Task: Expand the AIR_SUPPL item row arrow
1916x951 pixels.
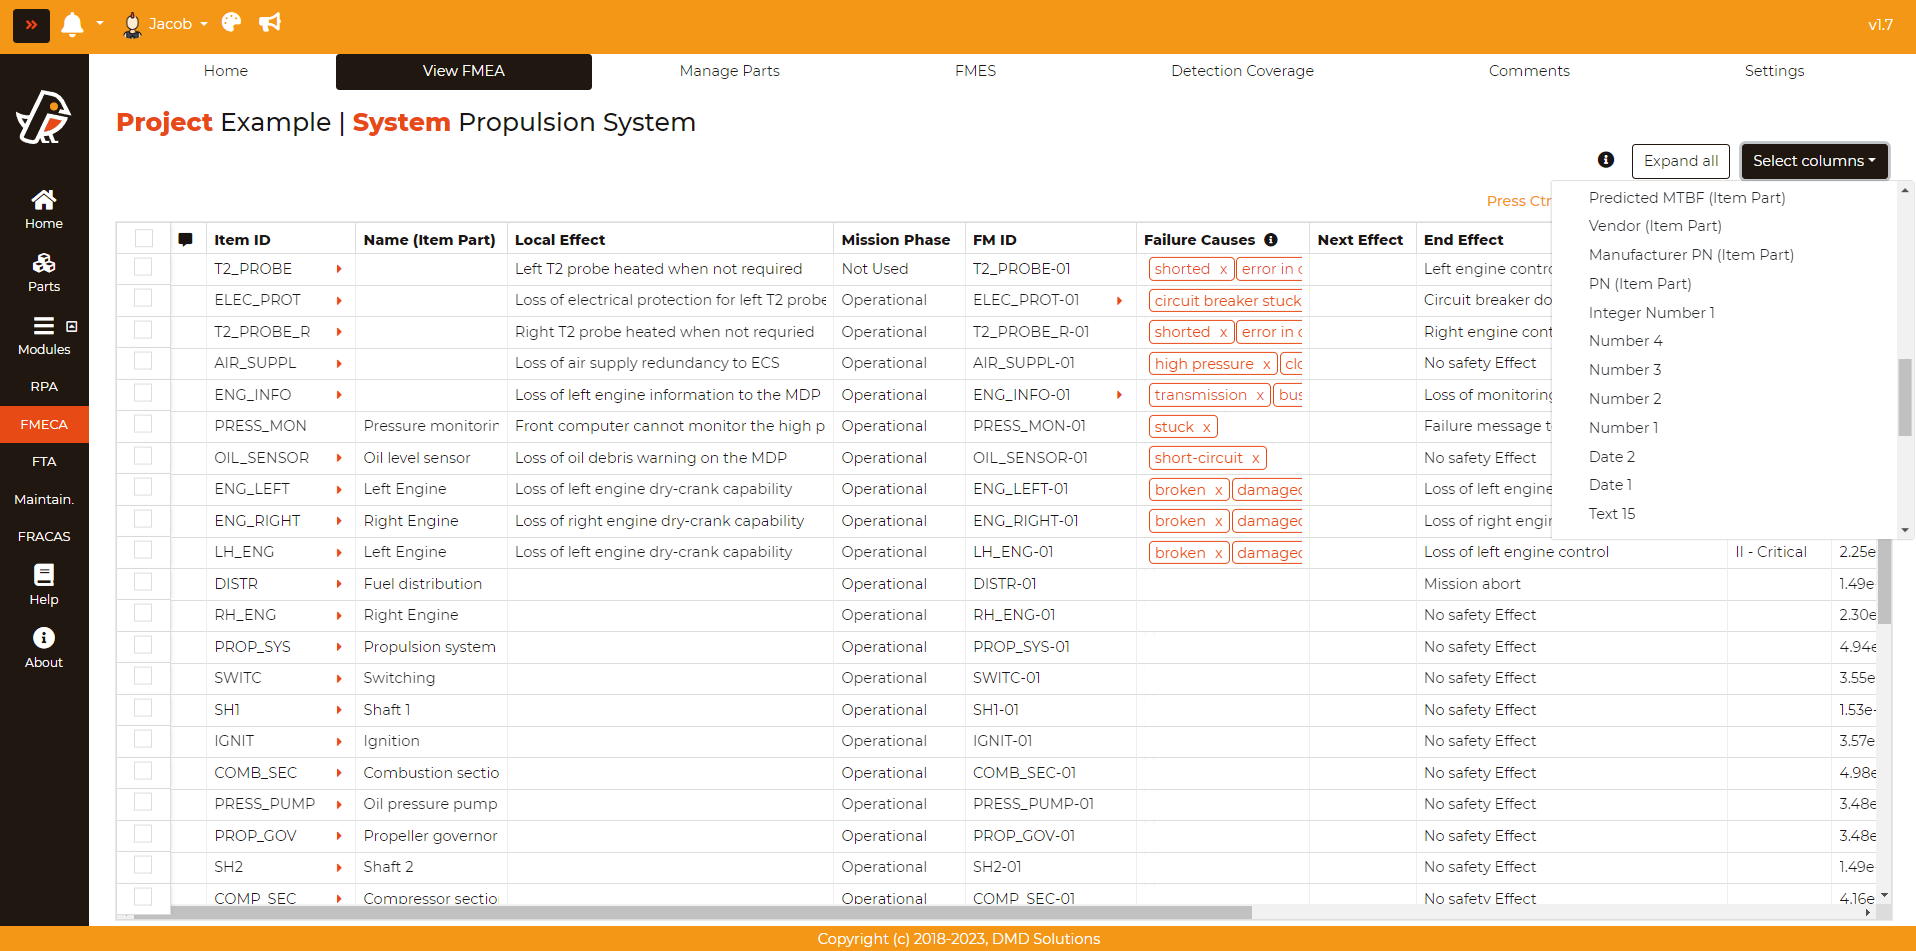Action: pyautogui.click(x=339, y=363)
